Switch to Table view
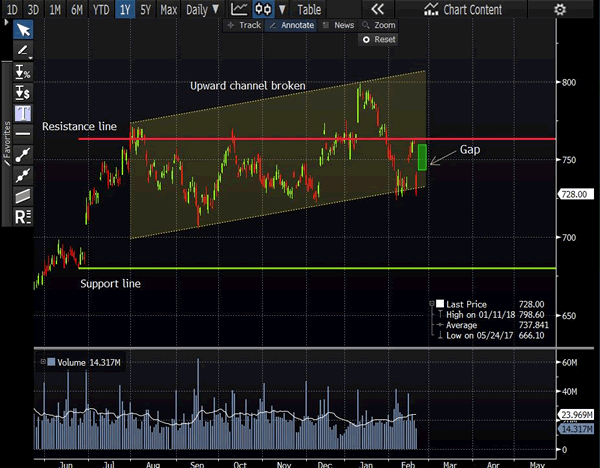This screenshot has width=600, height=468. pyautogui.click(x=309, y=9)
